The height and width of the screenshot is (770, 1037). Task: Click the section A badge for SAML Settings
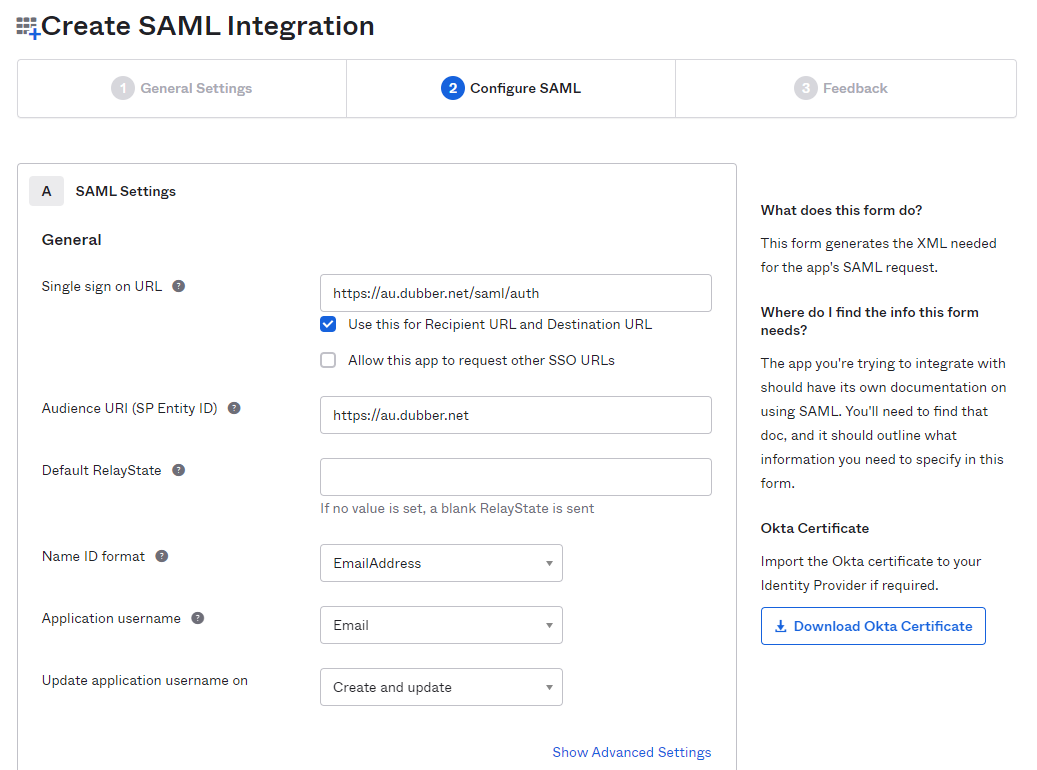click(x=46, y=191)
